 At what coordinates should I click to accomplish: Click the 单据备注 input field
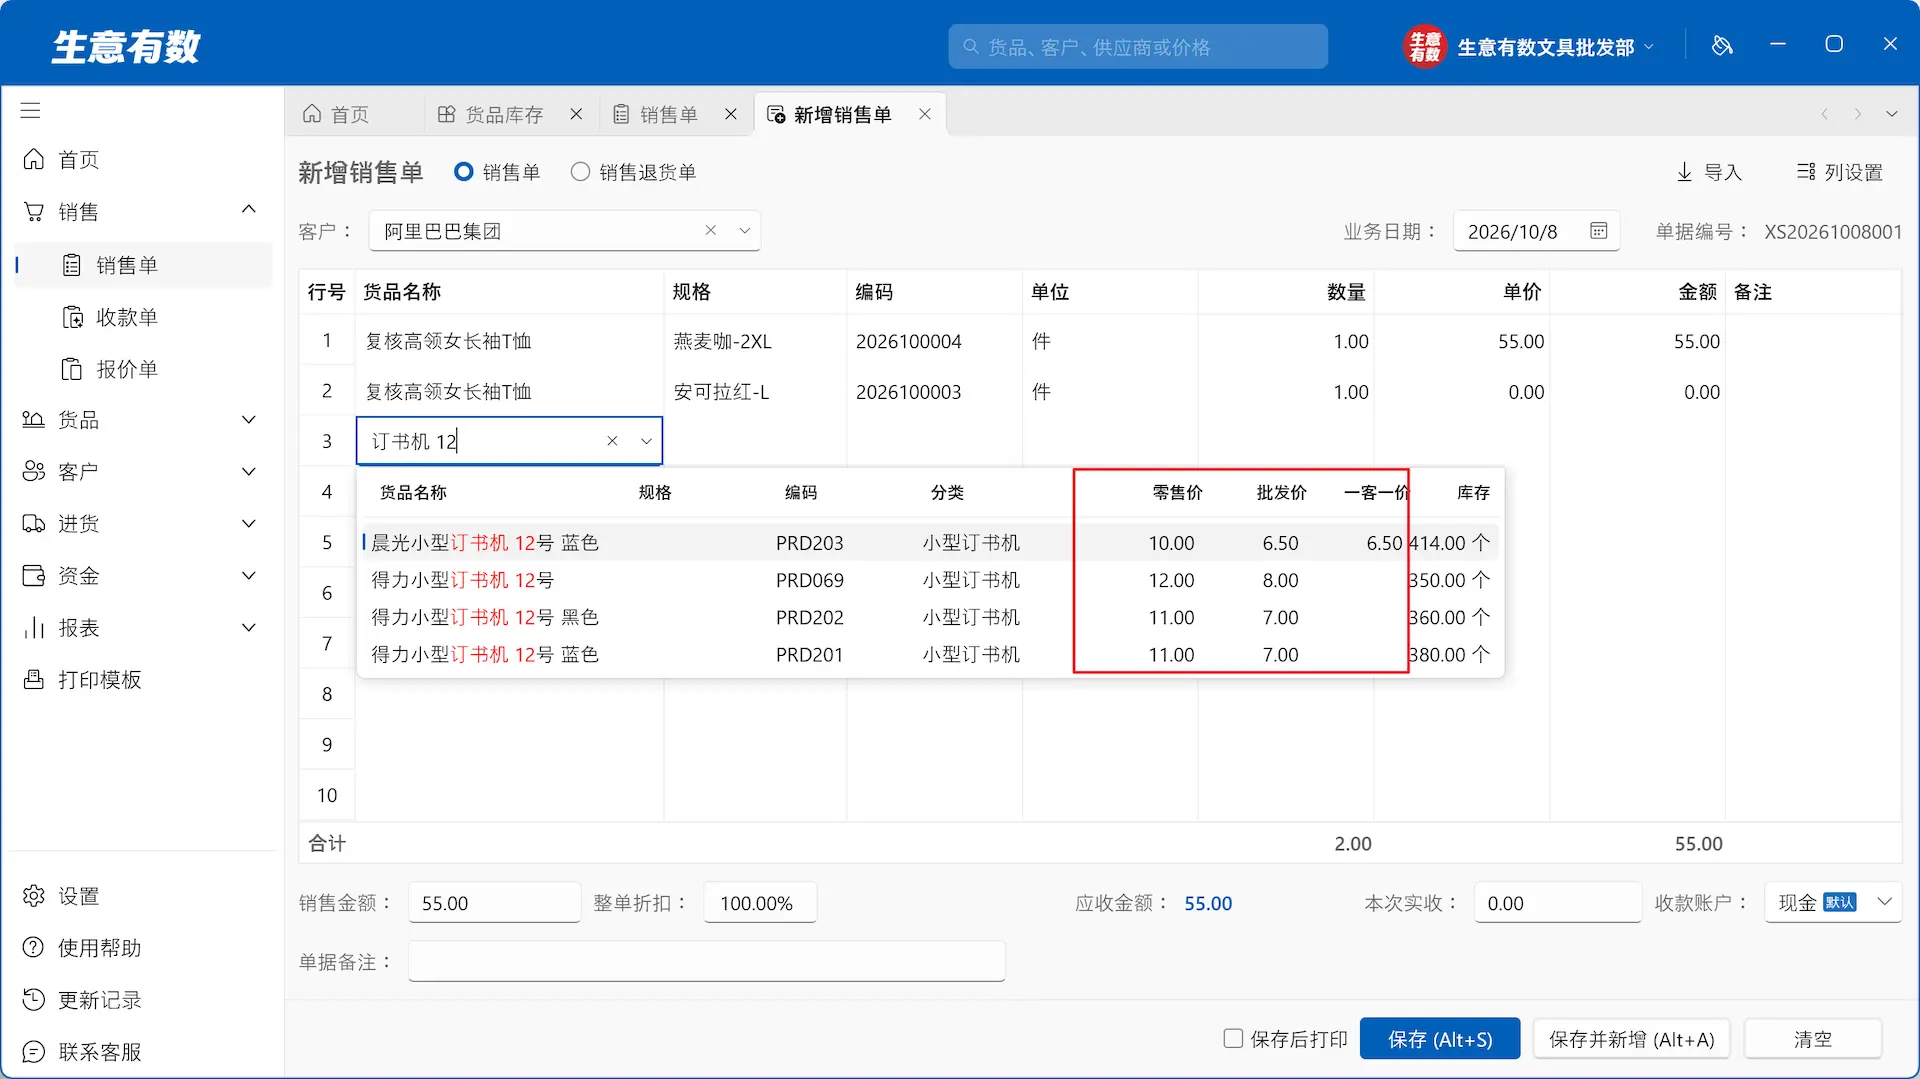[x=706, y=961]
